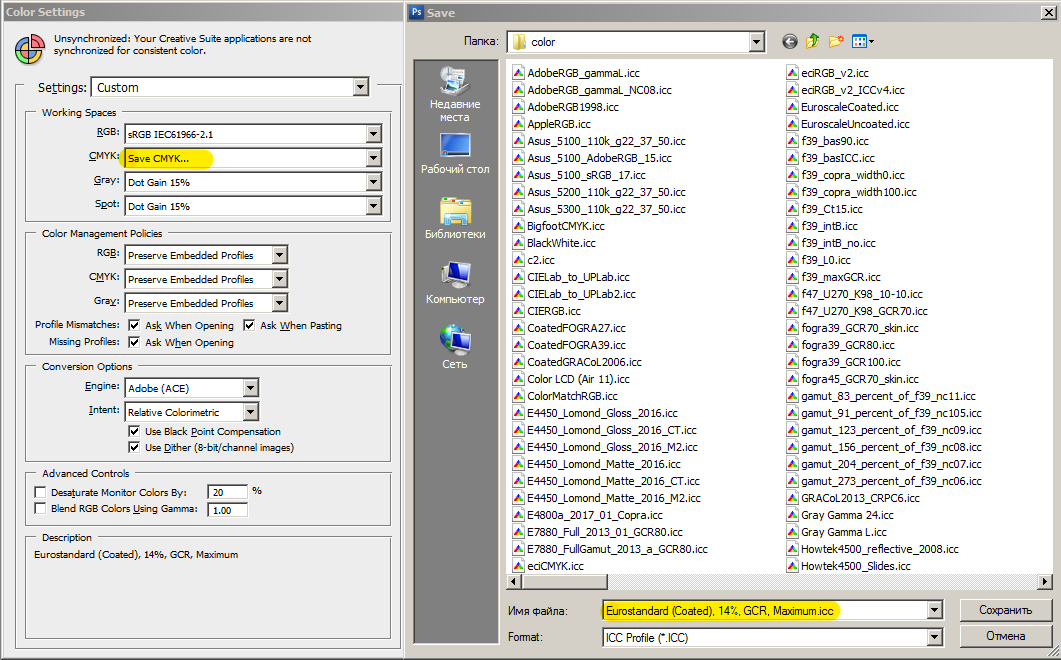Select file Asus_5100_sRGB_17.icc
The width and height of the screenshot is (1061, 660).
[587, 175]
